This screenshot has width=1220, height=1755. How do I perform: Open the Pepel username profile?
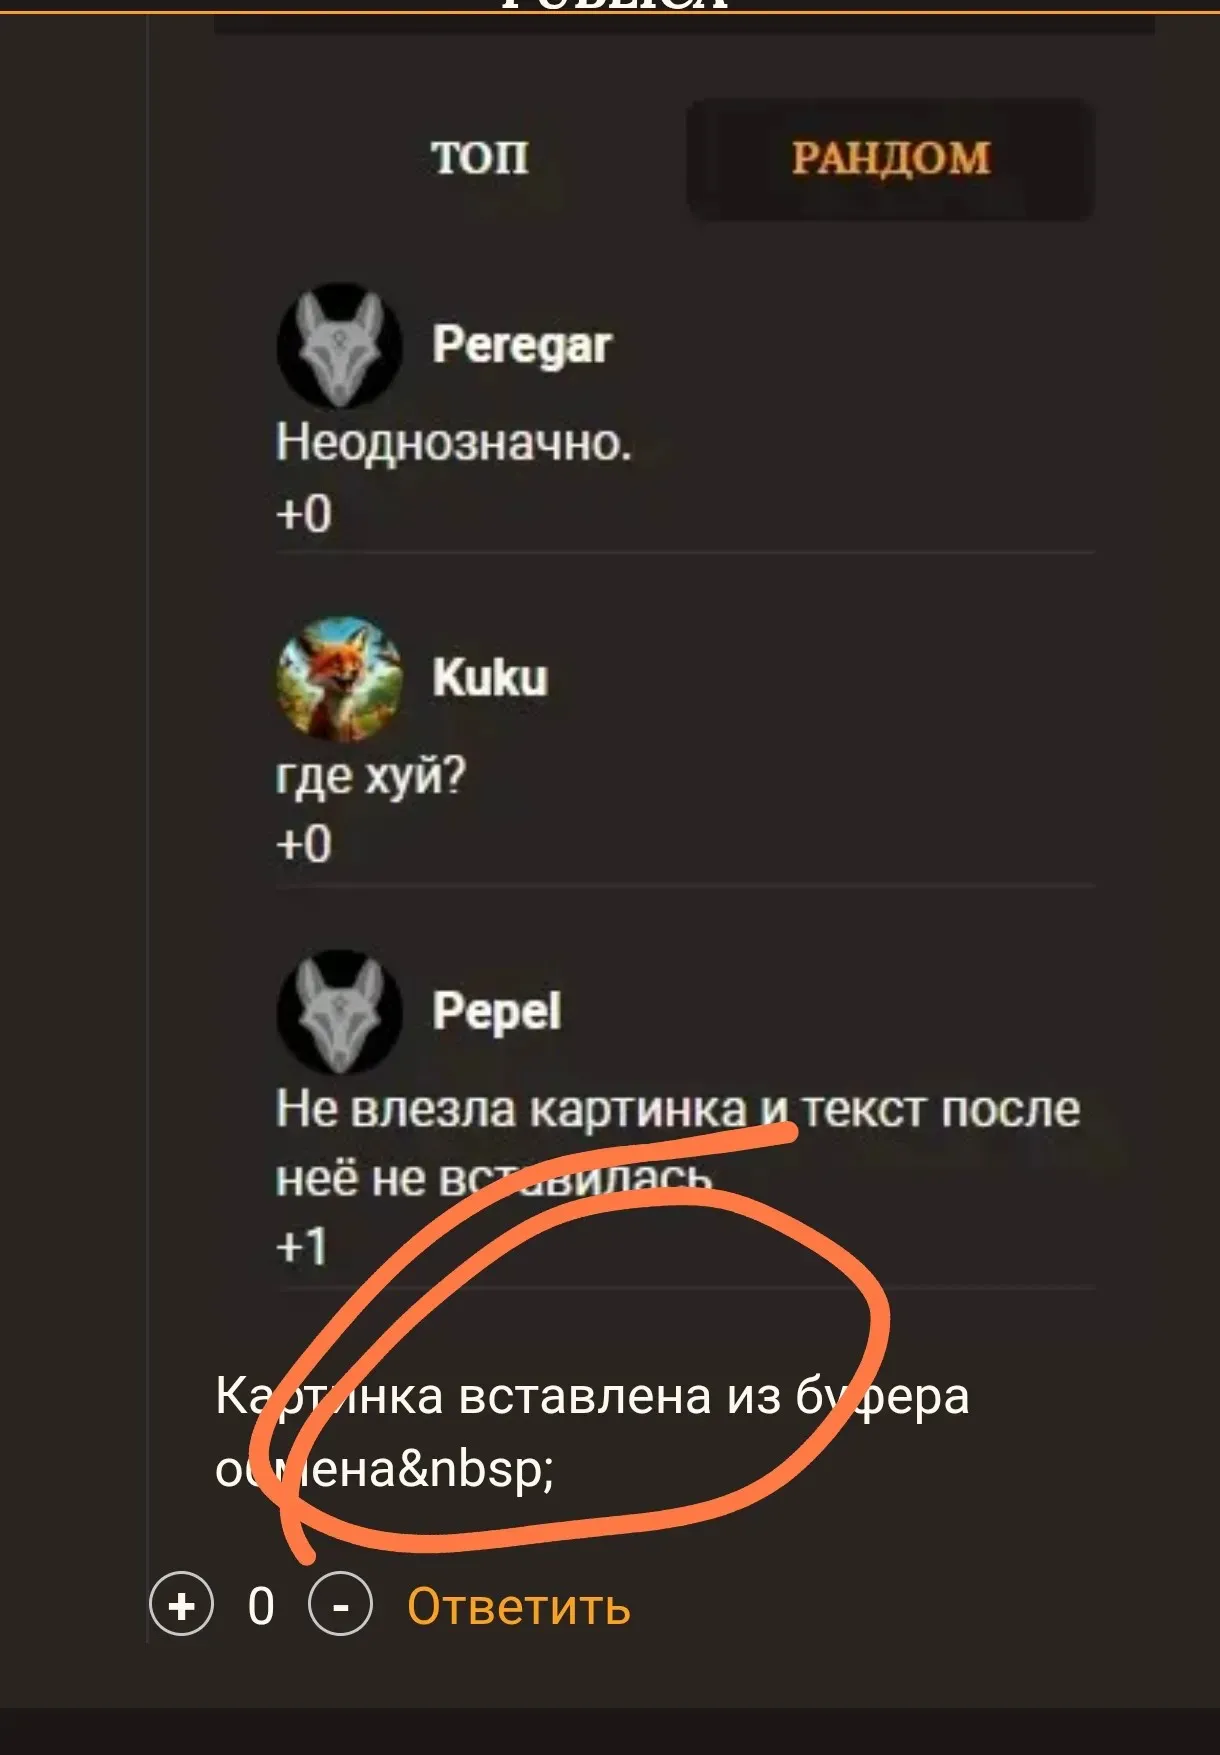click(496, 1011)
